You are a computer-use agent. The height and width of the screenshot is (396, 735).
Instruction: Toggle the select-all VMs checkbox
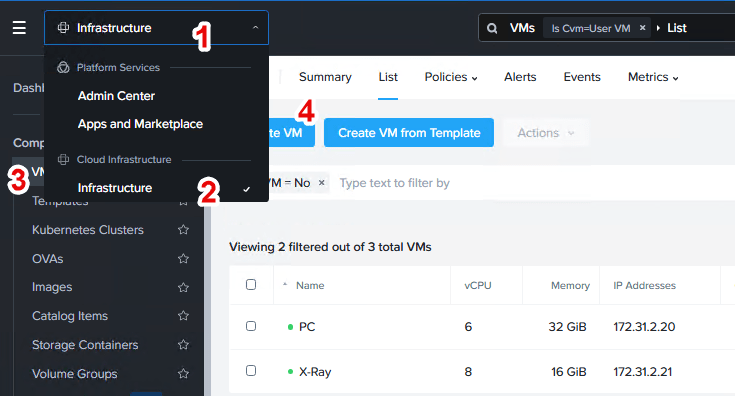coord(251,284)
